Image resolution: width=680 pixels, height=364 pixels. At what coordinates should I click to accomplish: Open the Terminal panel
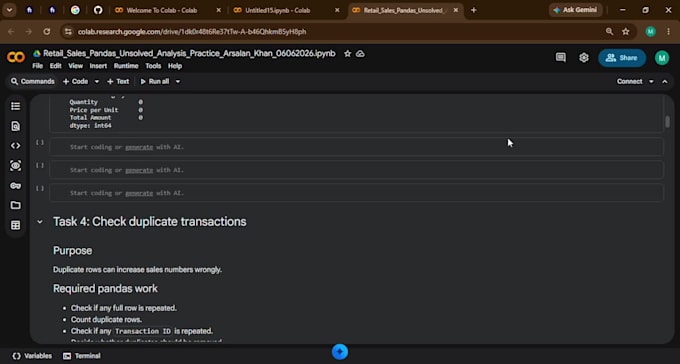[82, 356]
